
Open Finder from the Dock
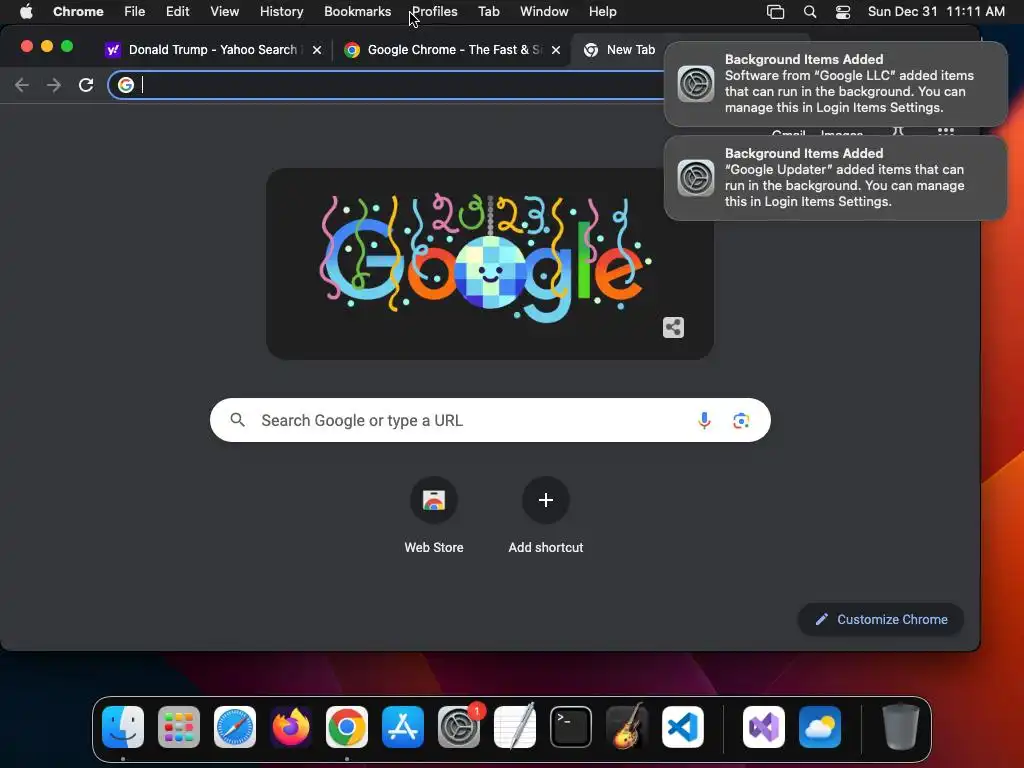coord(123,727)
